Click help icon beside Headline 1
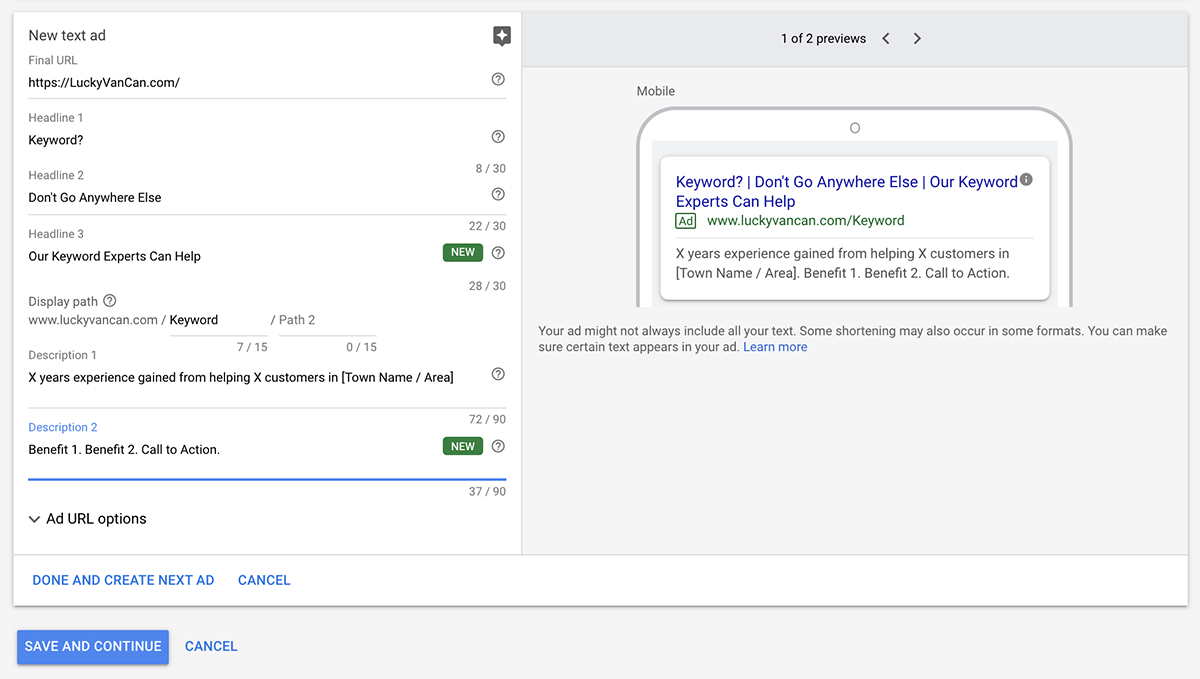Screen dimensions: 1200x679 click(498, 137)
